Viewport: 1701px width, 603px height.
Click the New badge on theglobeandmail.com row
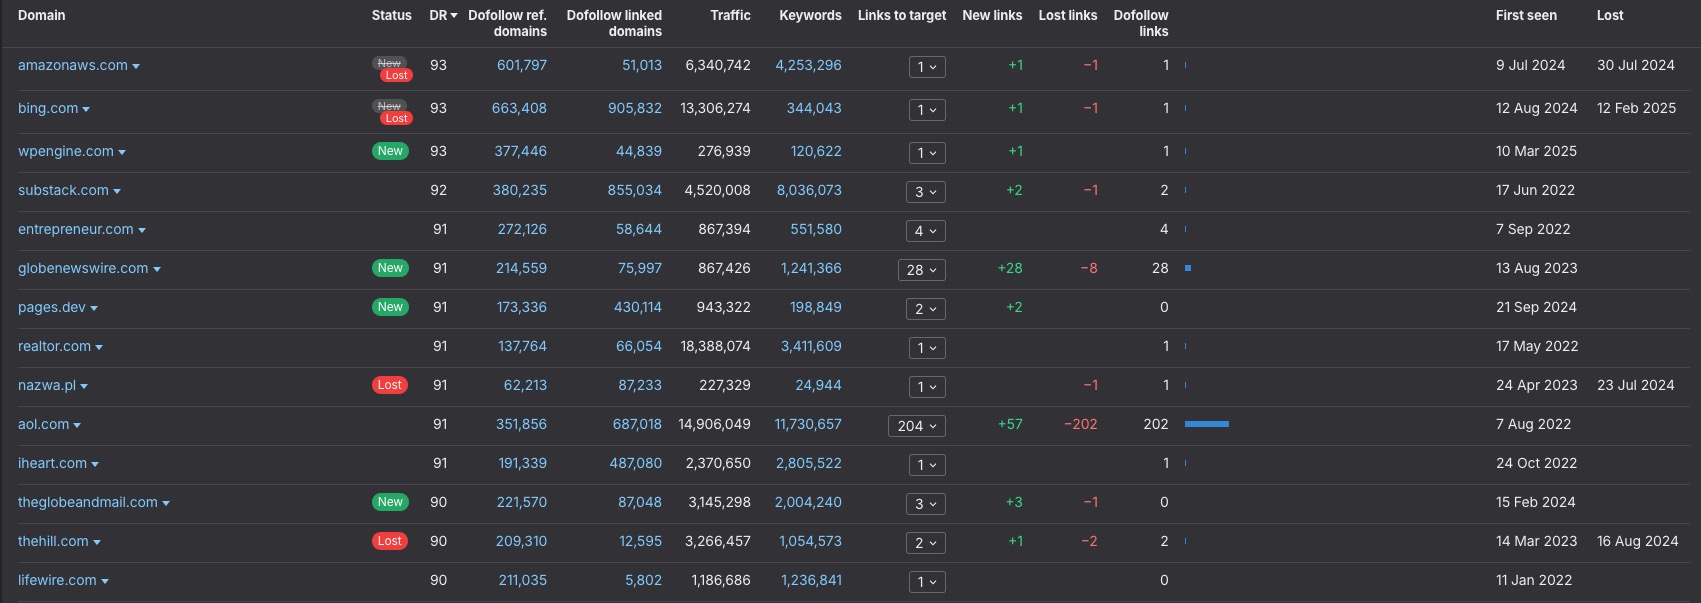coord(390,502)
